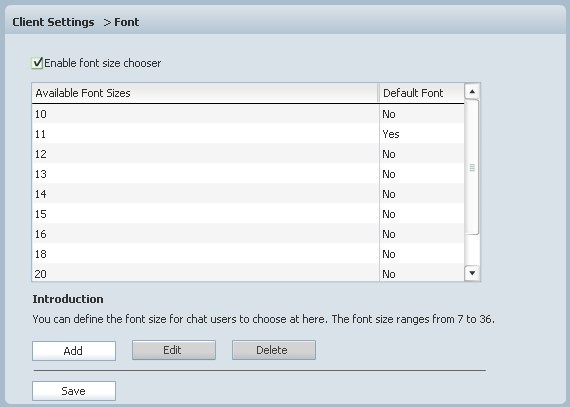Save the font settings
This screenshot has width=570, height=407.
(x=74, y=391)
